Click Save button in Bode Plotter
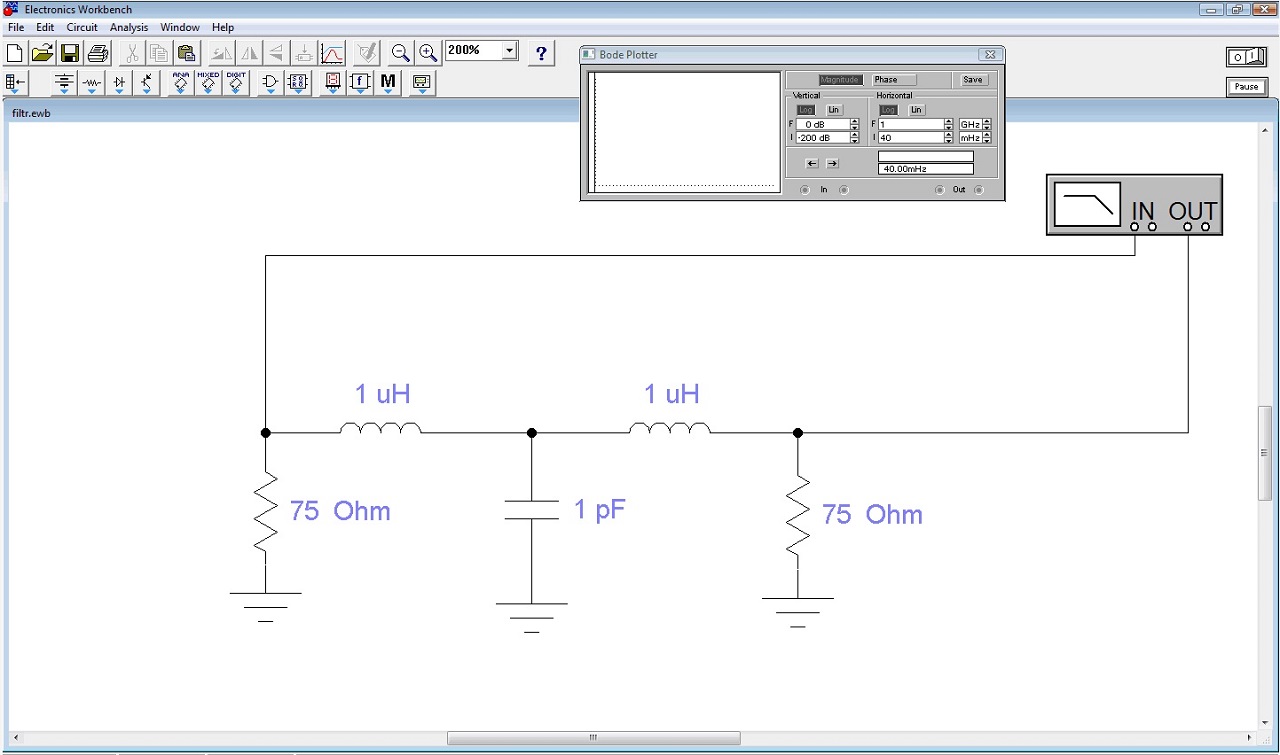 (972, 80)
